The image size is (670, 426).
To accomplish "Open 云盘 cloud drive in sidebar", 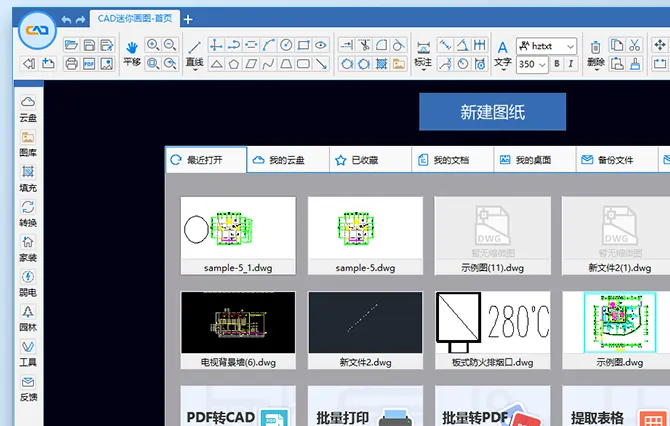I will pos(28,109).
